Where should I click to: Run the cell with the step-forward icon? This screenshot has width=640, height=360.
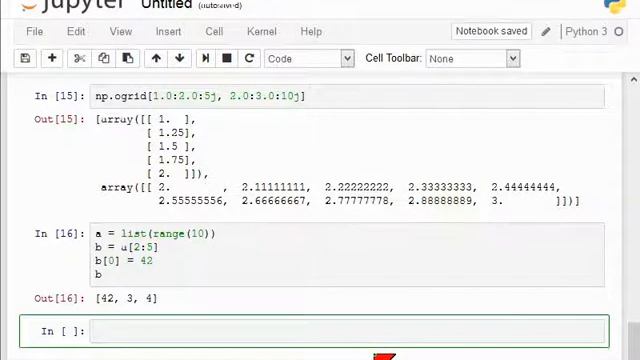[x=206, y=58]
